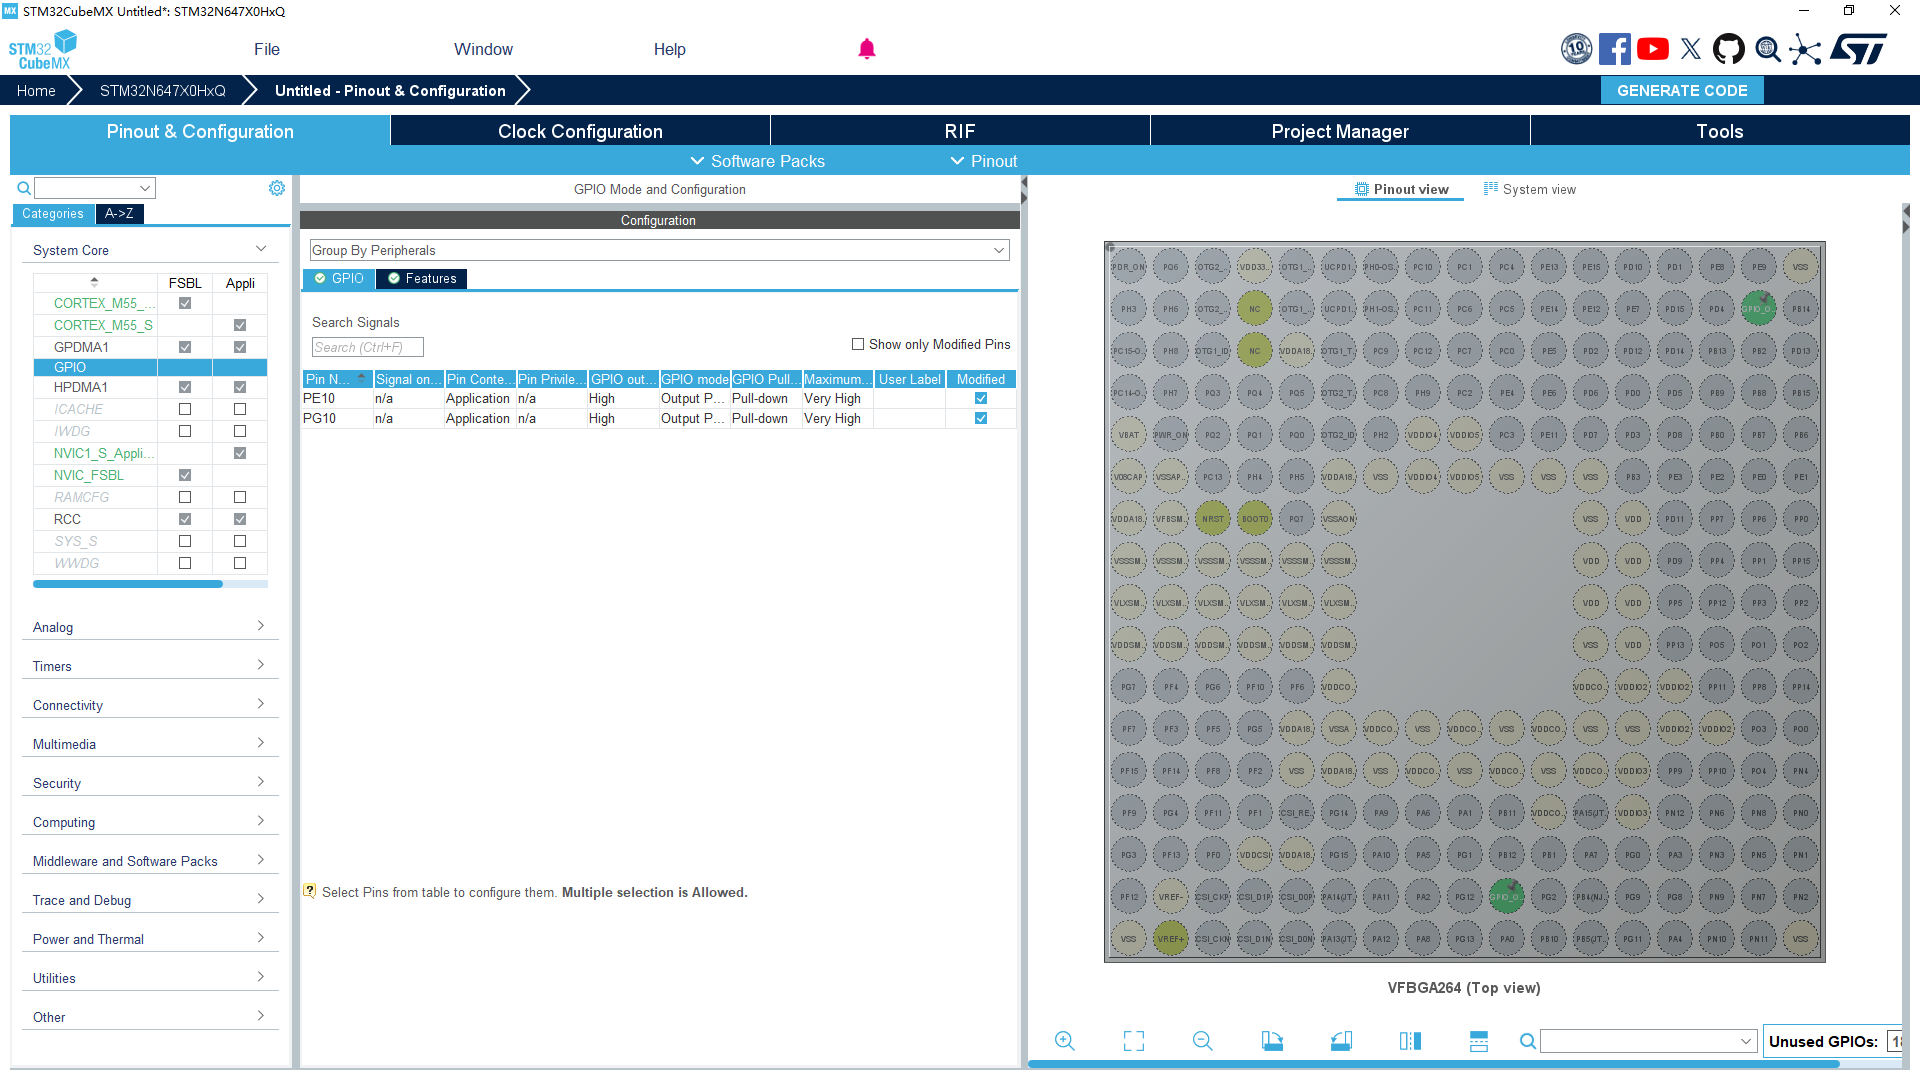Flip the chip view vertically
The height and width of the screenshot is (1080, 1920).
[x=1479, y=1041]
